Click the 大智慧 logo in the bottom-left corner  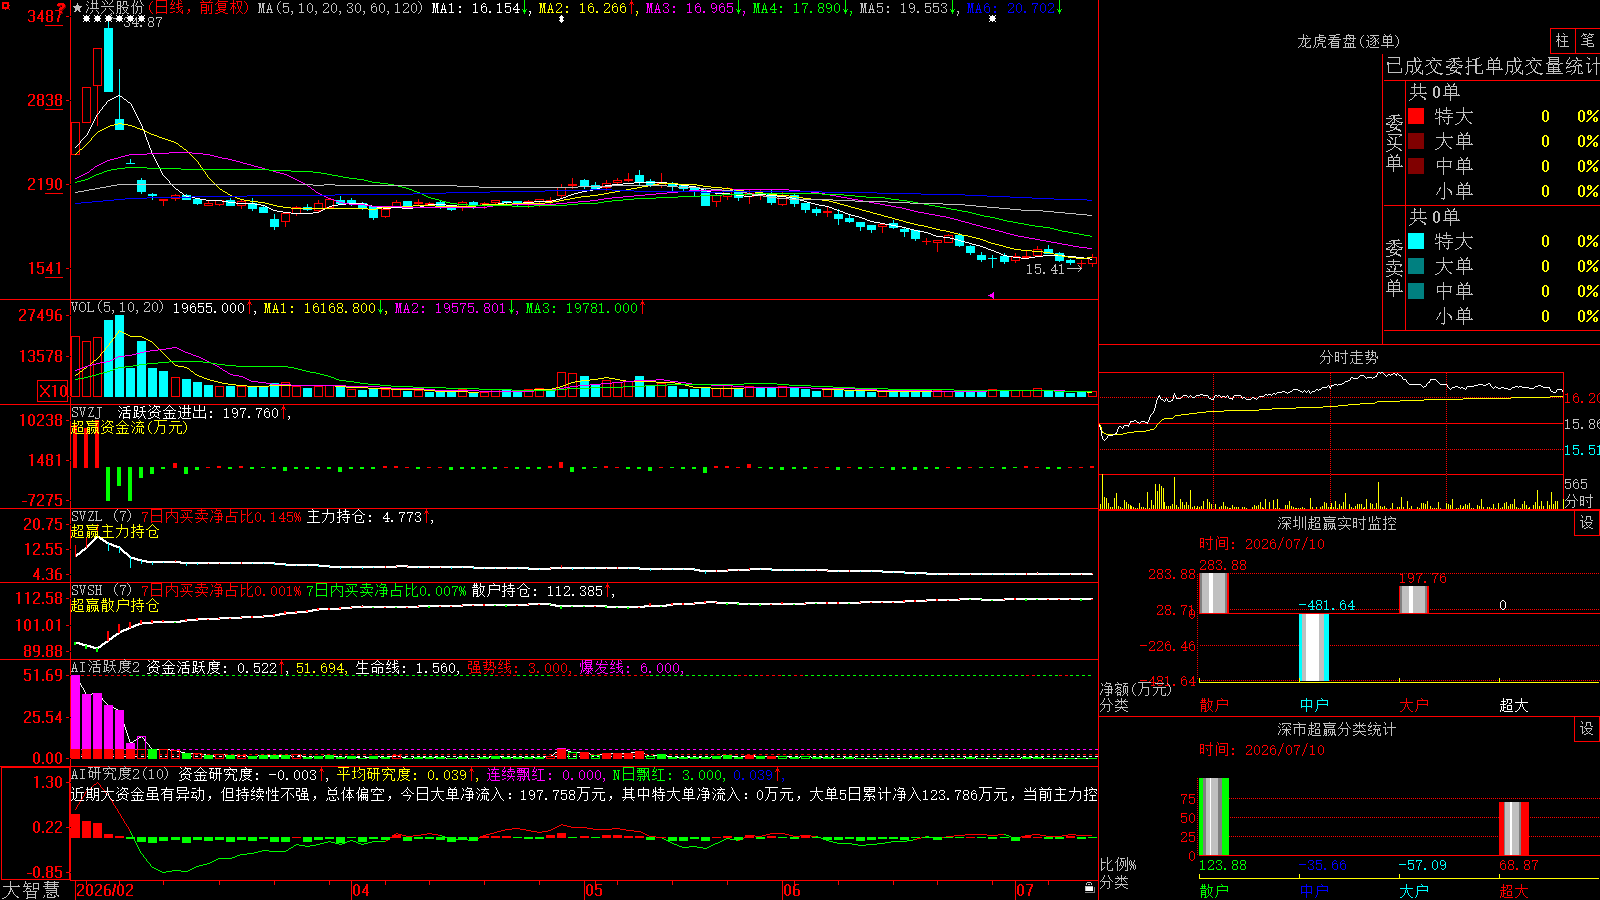[31, 890]
